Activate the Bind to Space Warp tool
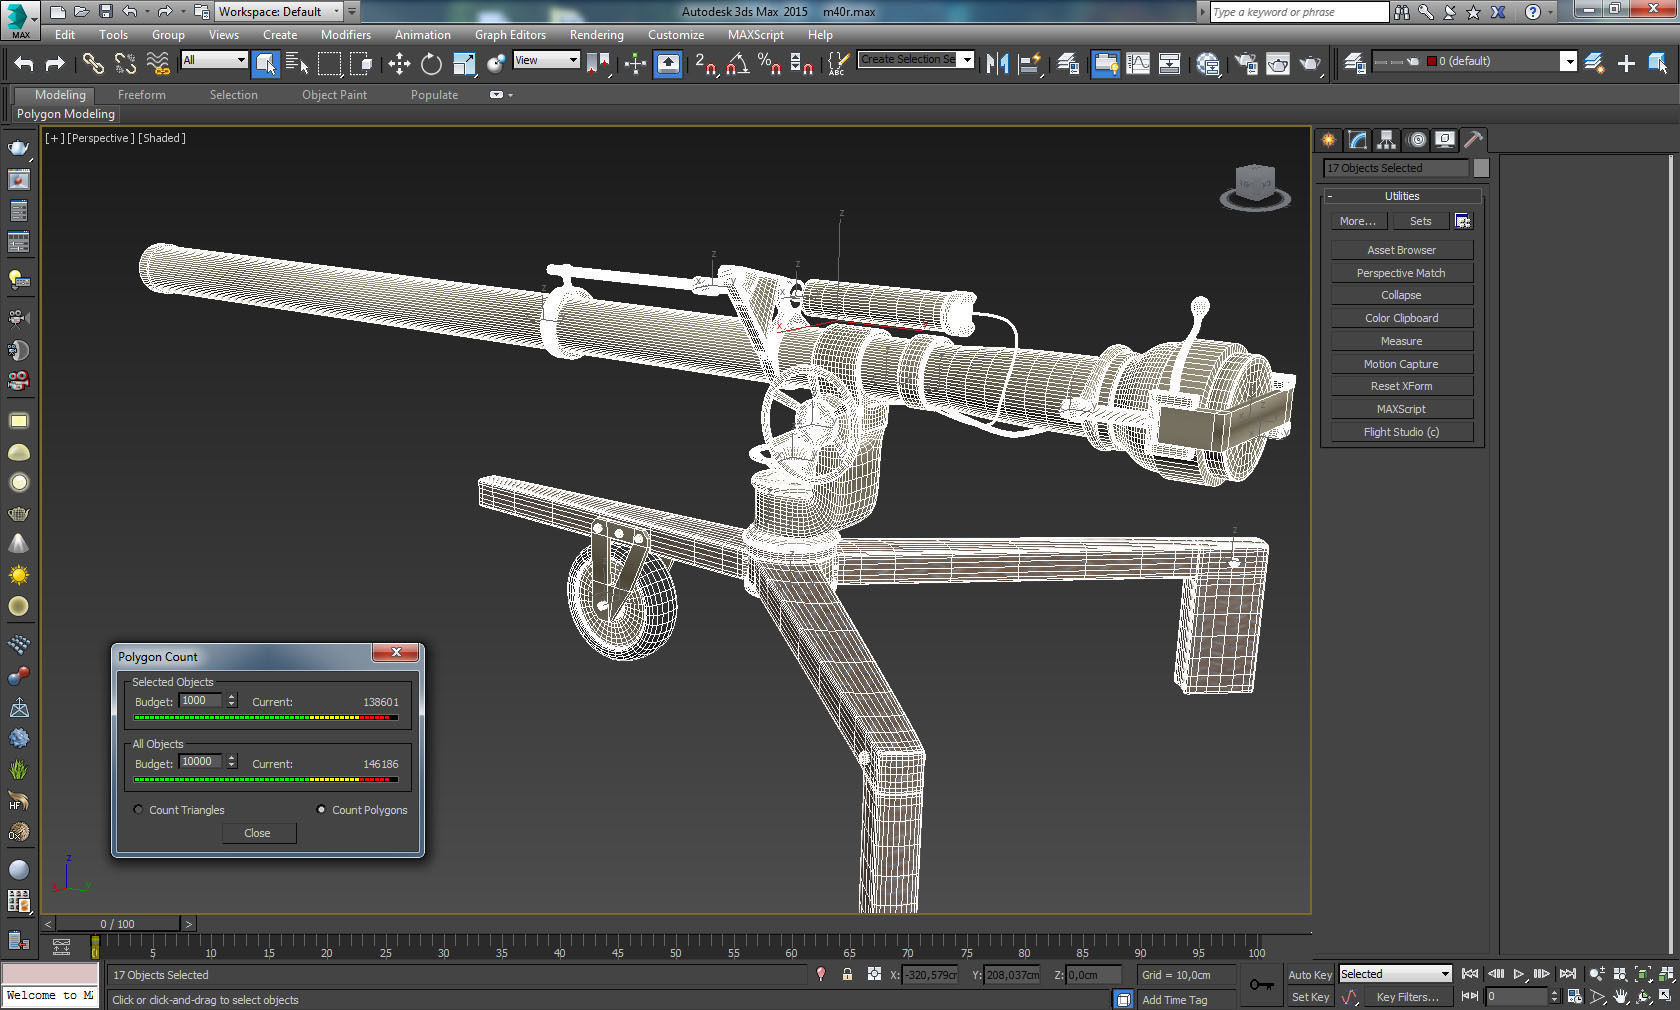The image size is (1680, 1010). pos(158,64)
